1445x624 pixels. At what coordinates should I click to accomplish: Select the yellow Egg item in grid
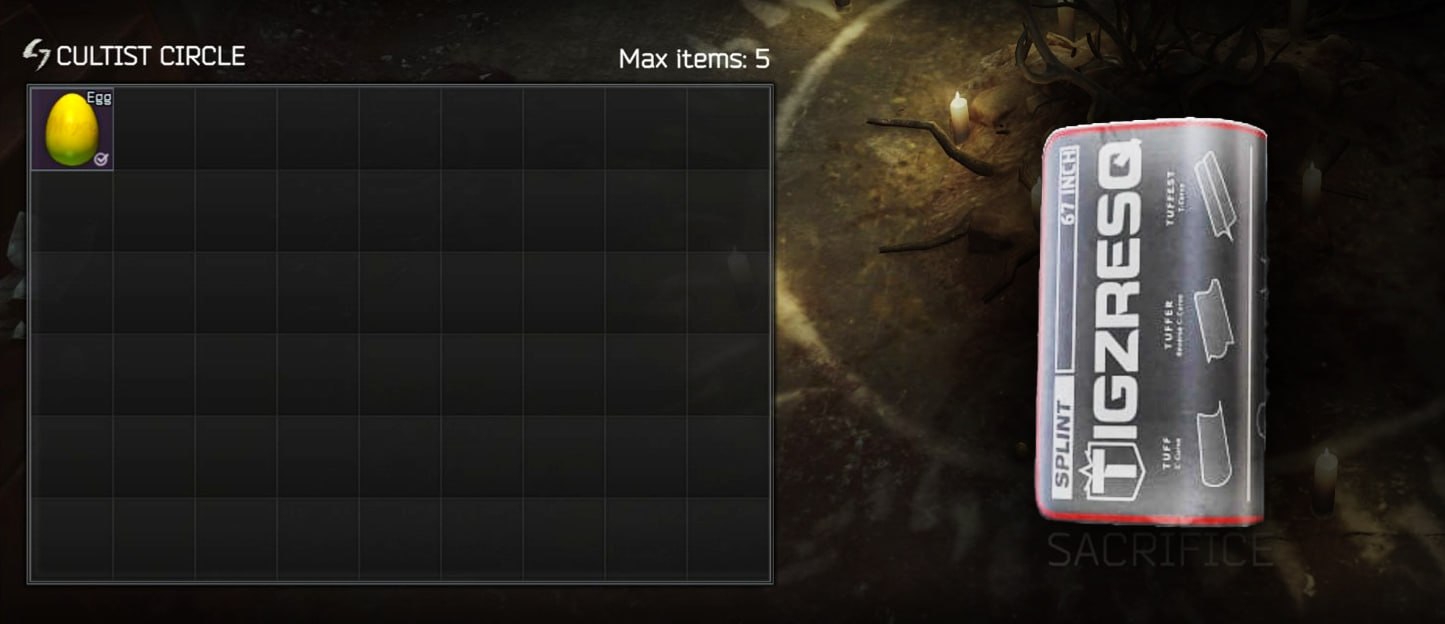tap(72, 129)
